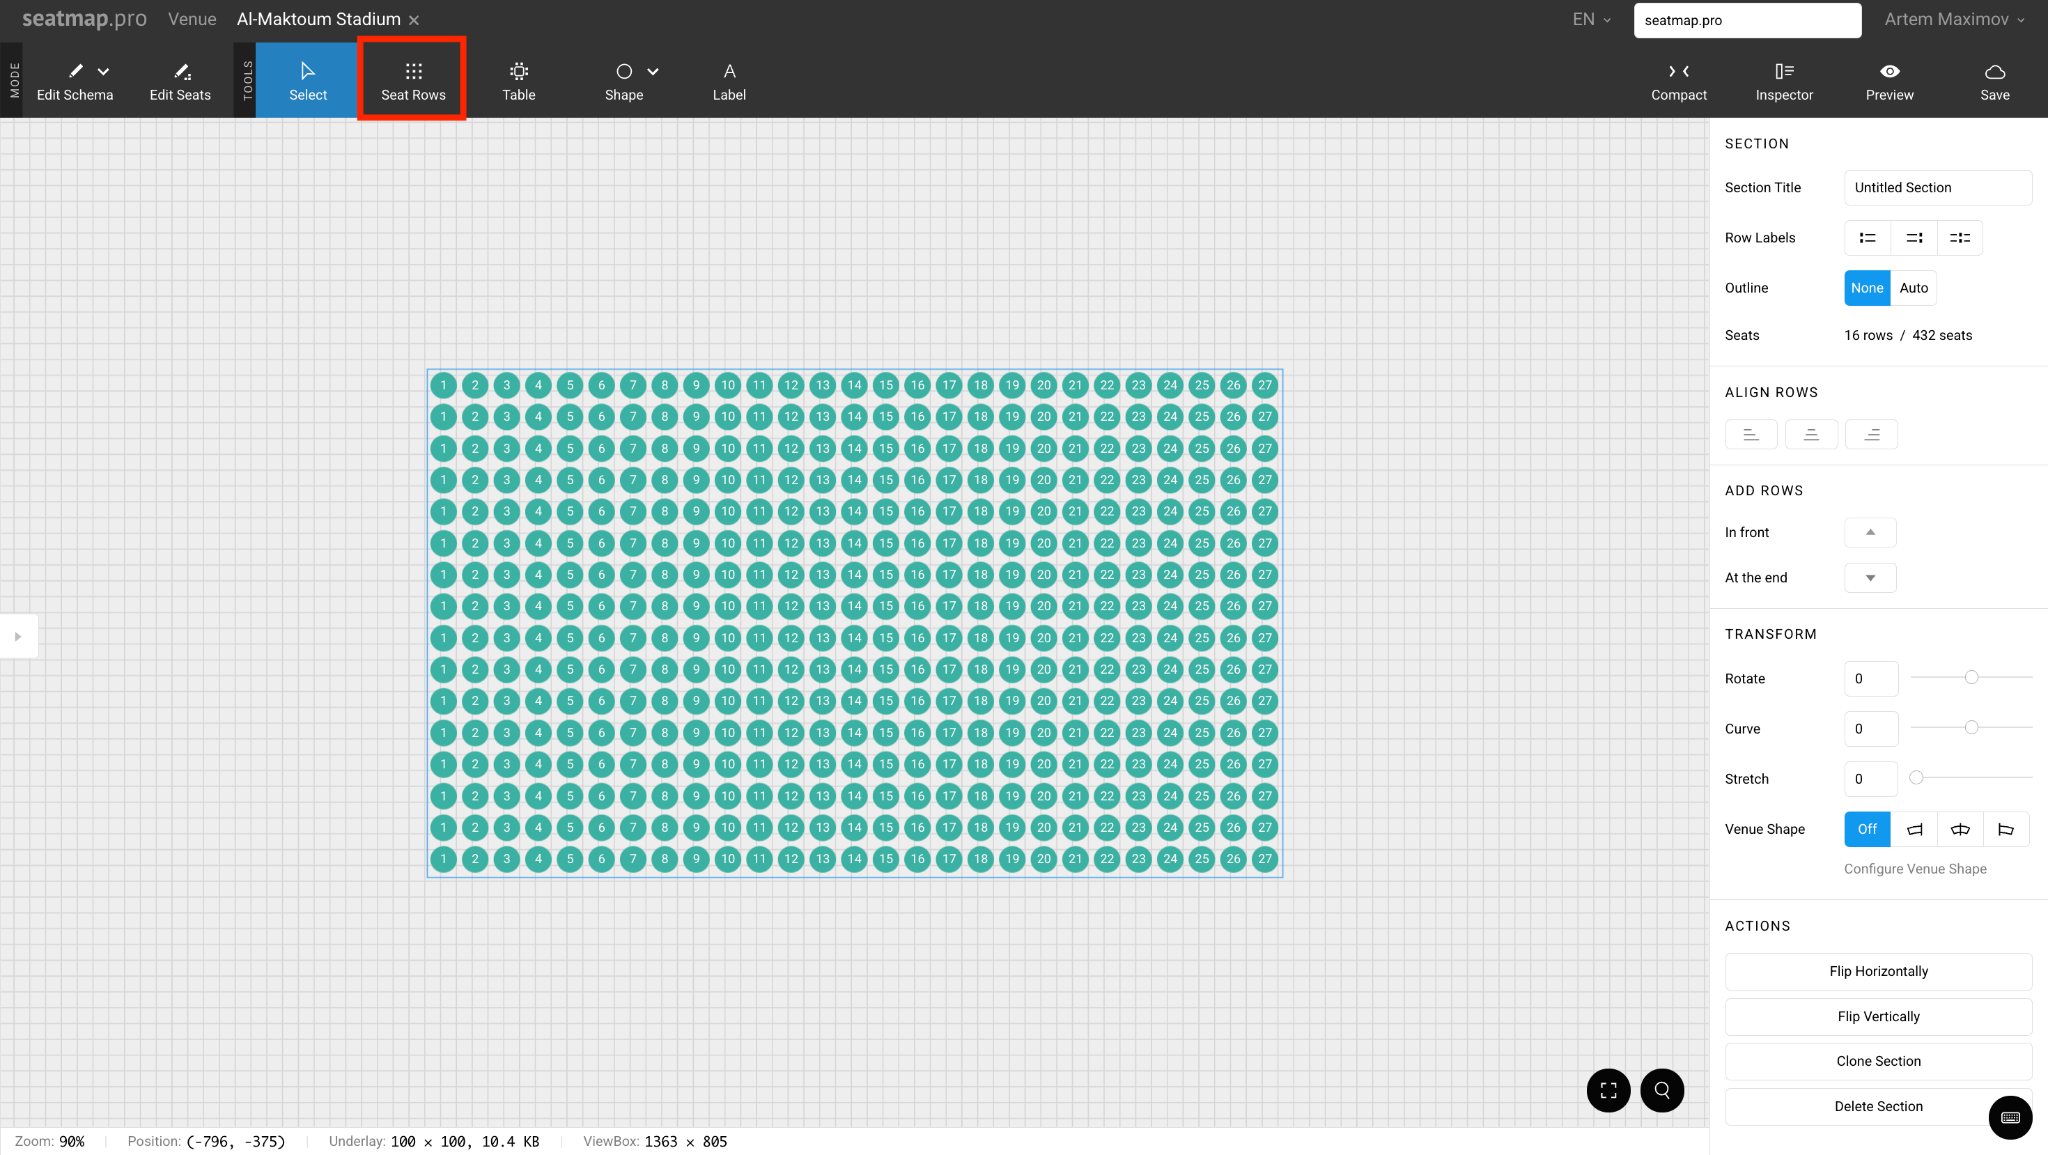
Task: Switch to Compact view
Action: [1678, 80]
